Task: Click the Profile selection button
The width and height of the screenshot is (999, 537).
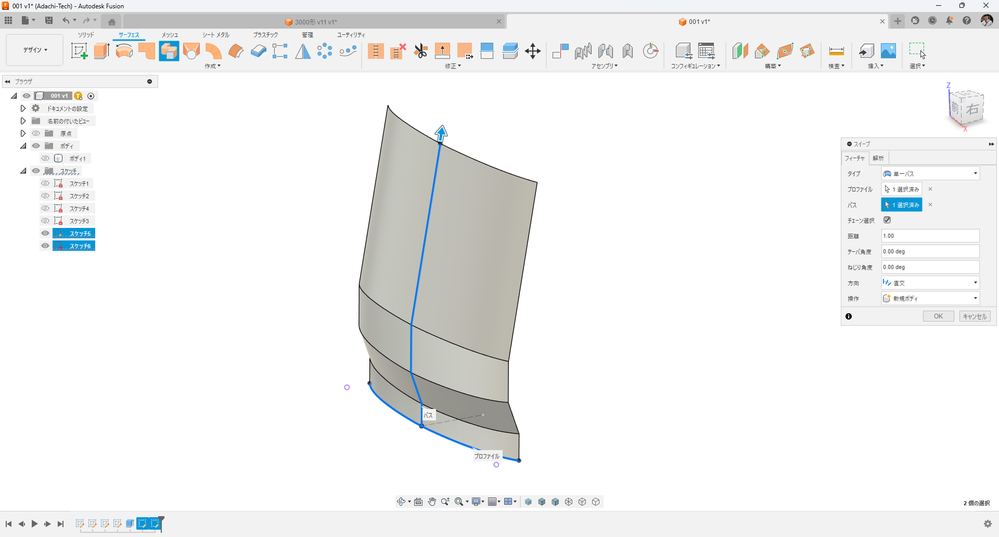Action: (x=902, y=189)
